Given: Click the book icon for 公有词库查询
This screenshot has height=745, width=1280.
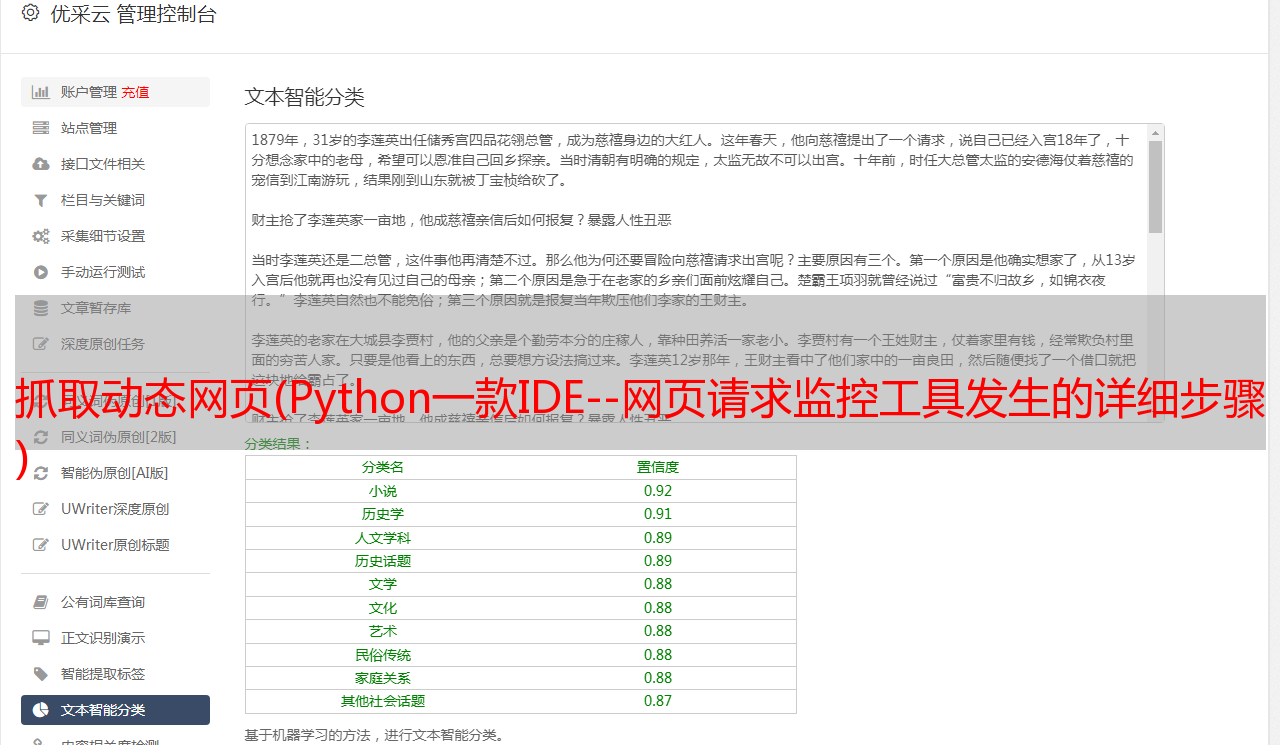Looking at the screenshot, I should [40, 602].
